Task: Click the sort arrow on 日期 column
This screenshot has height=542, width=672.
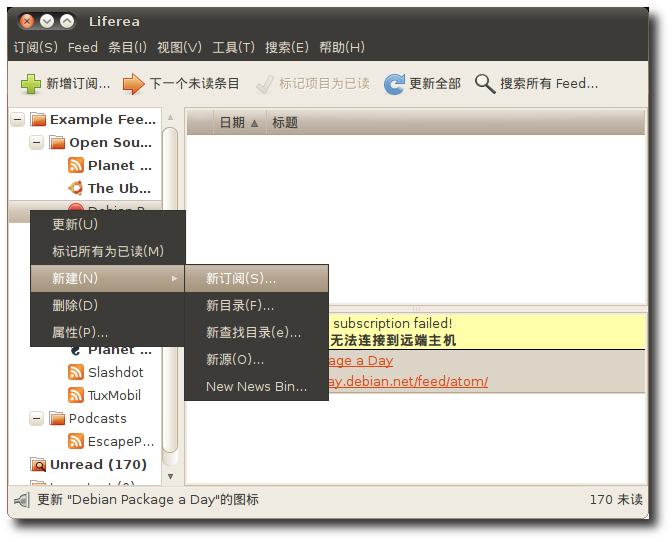Action: [255, 123]
